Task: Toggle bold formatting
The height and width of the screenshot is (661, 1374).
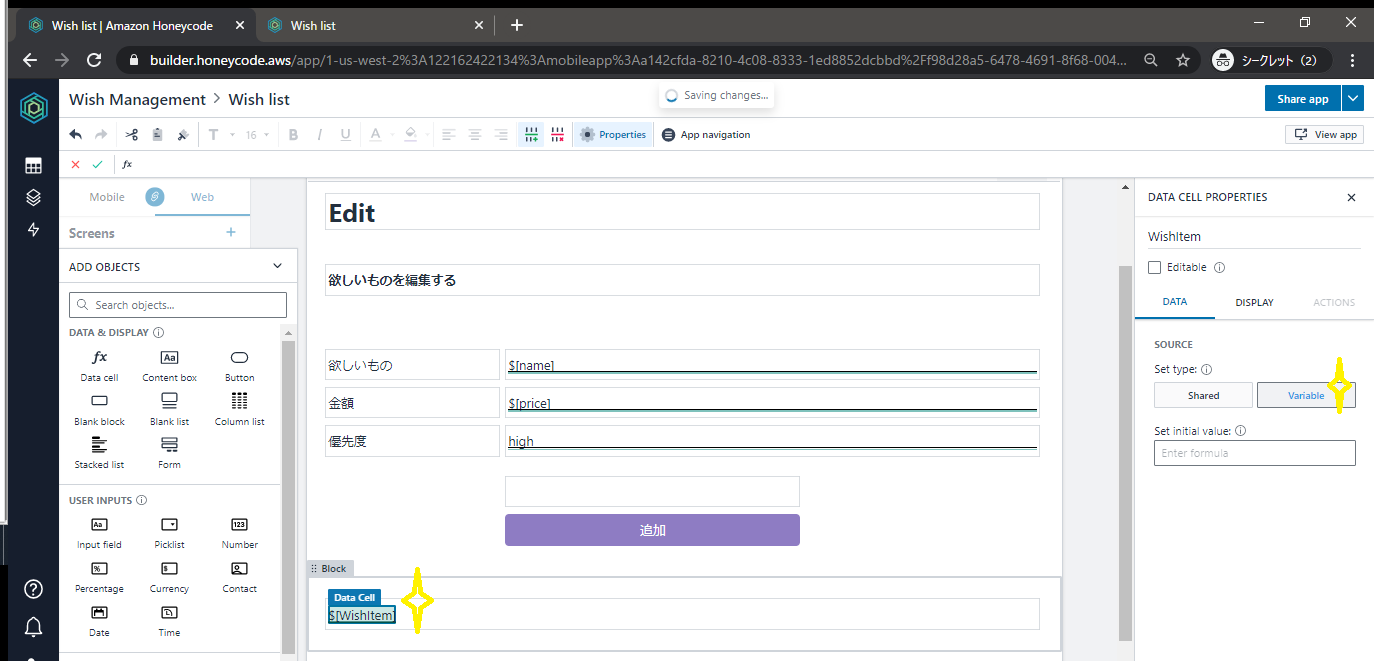Action: coord(293,134)
